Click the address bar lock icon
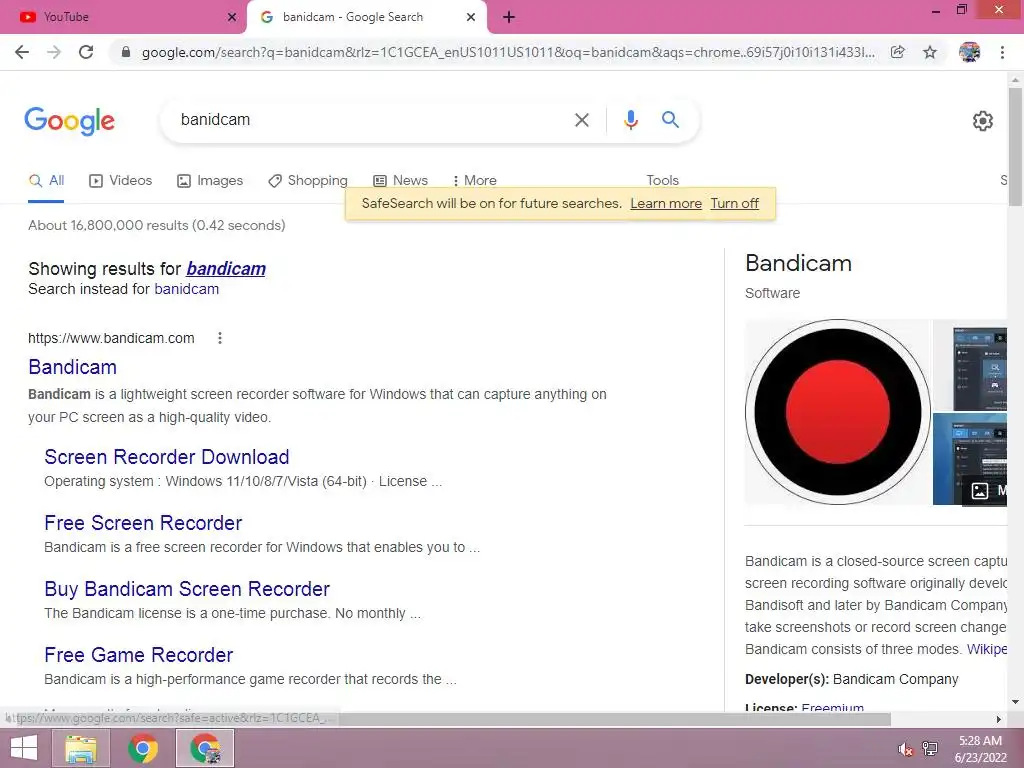Viewport: 1024px width, 768px height. tap(126, 52)
